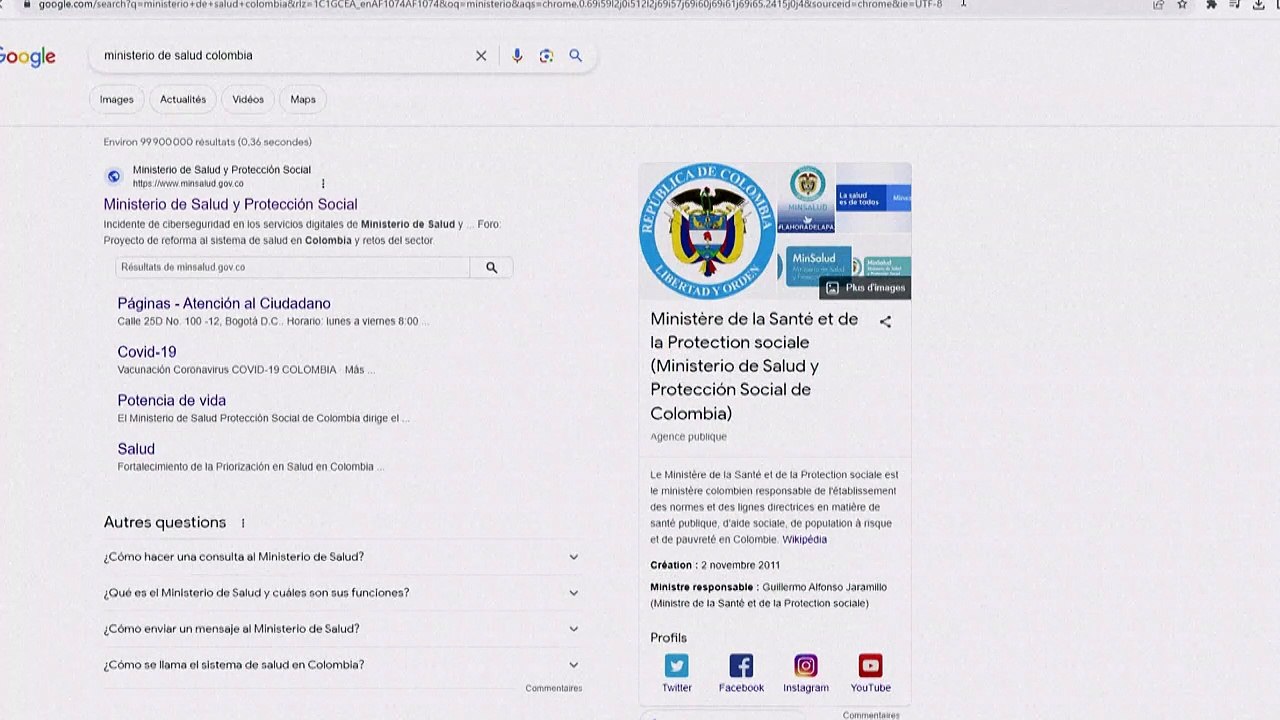Screen dimensions: 1280x720
Task: Switch to the Vidéos filter tab
Action: 248,100
